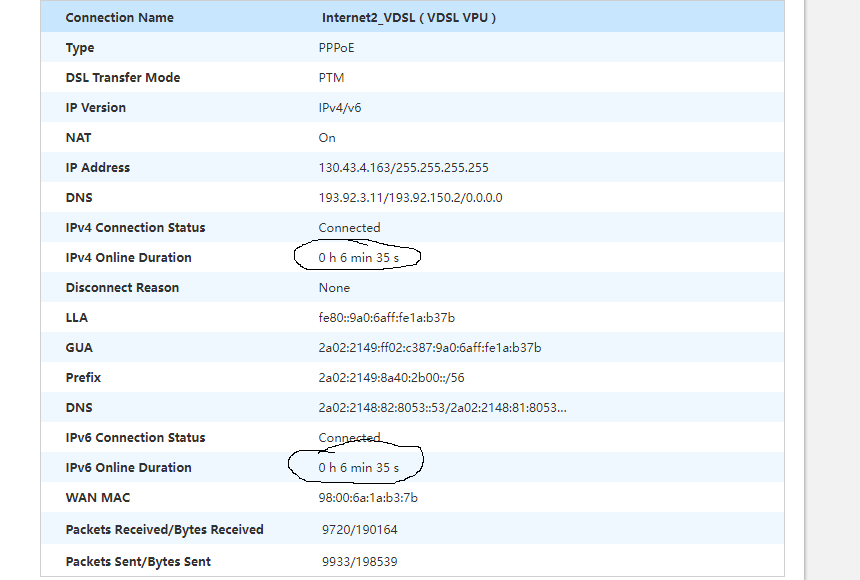860x580 pixels.
Task: Click the IPv6 Online Duration label
Action: pos(128,468)
